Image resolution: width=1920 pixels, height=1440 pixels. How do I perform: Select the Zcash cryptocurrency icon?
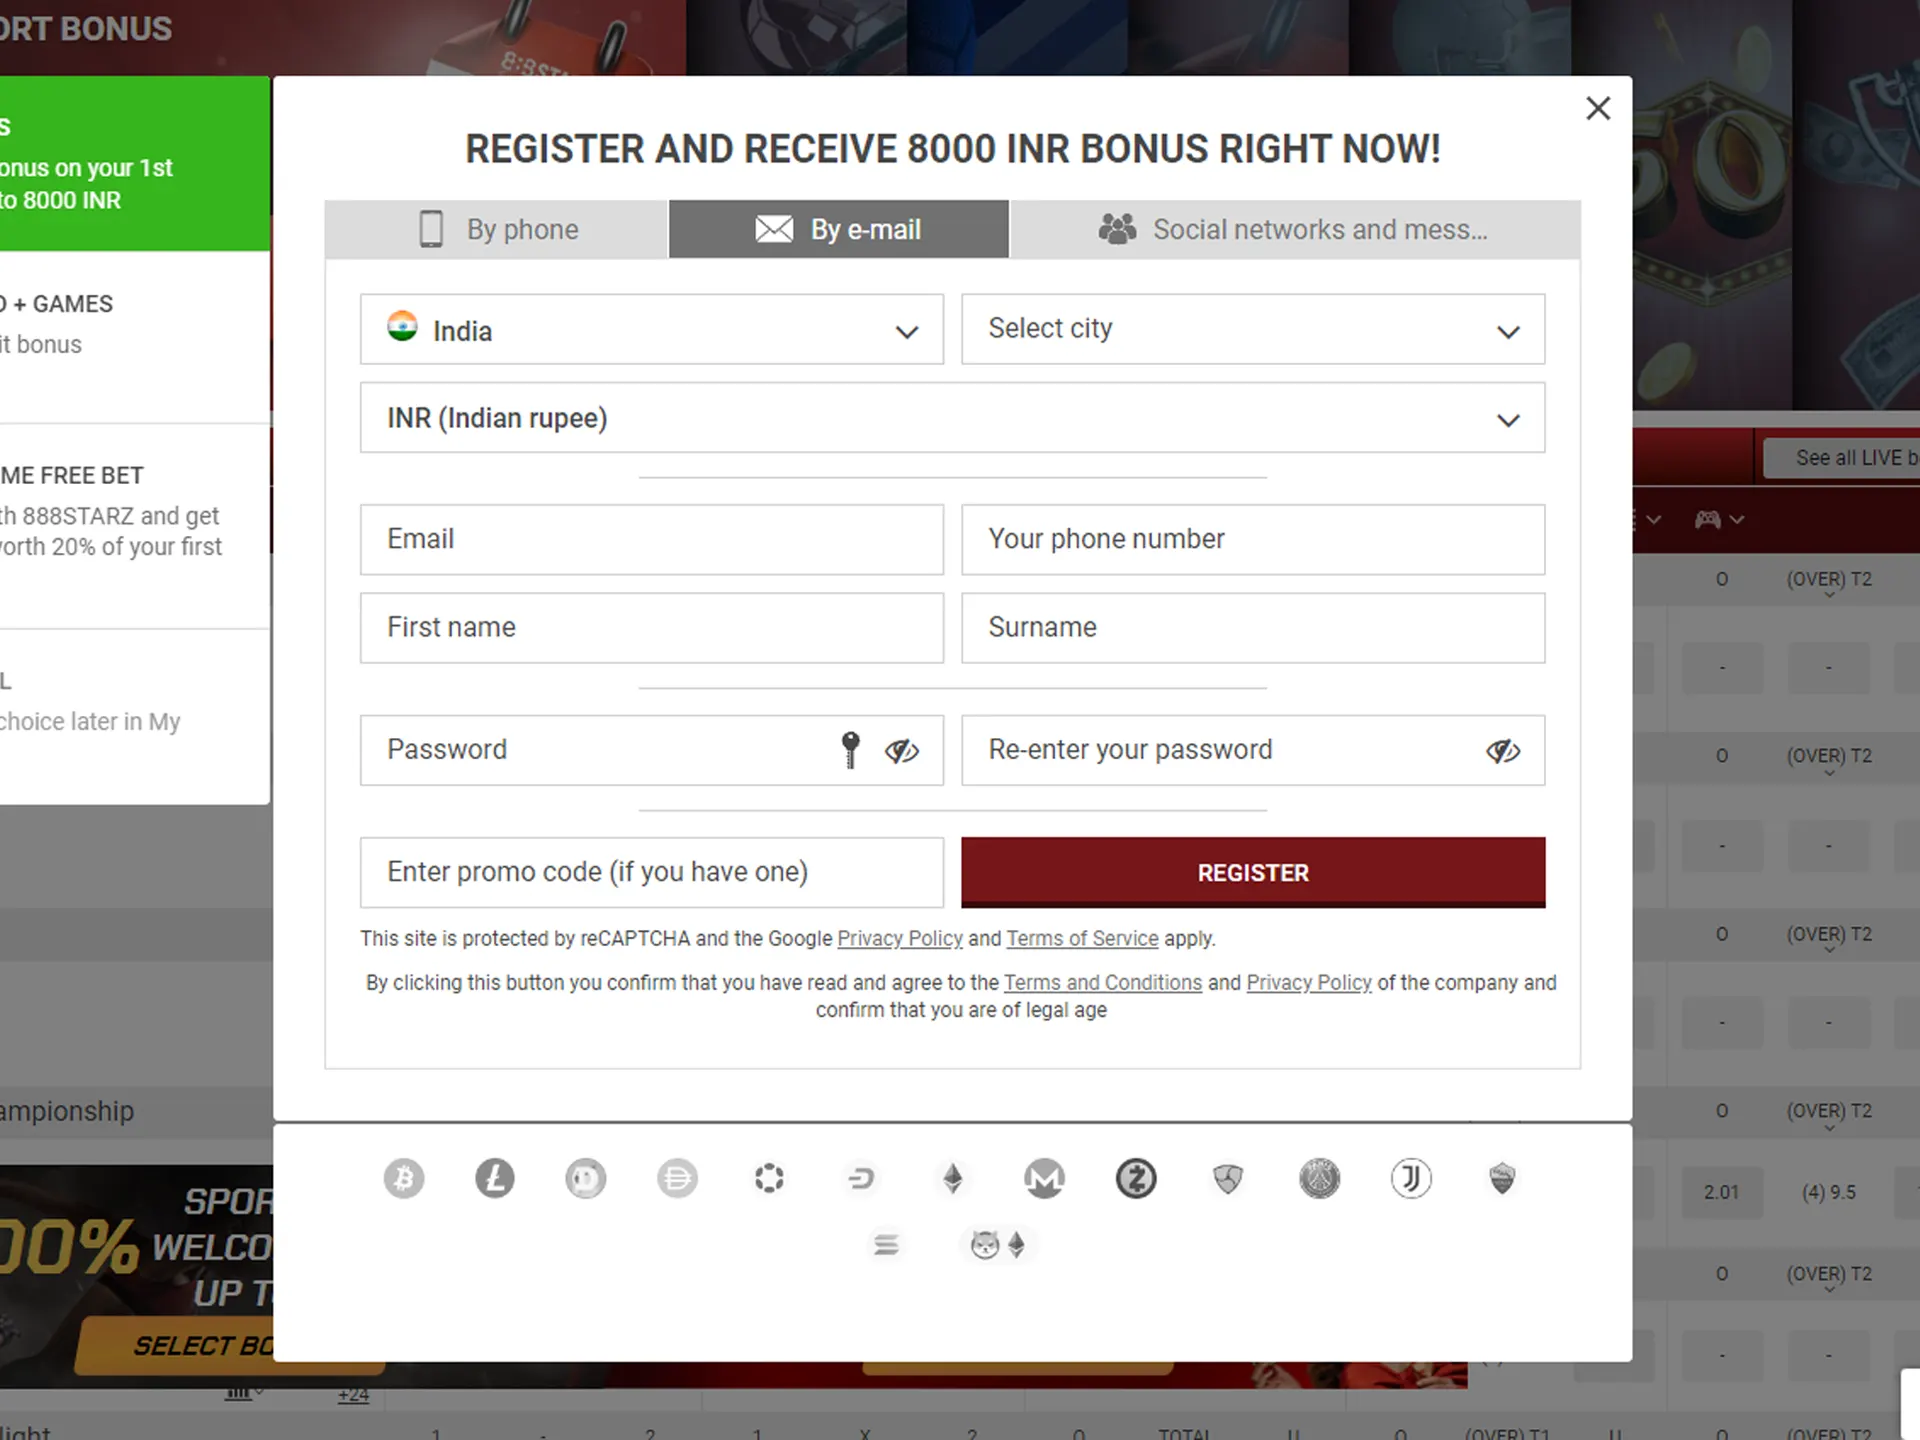coord(1135,1178)
